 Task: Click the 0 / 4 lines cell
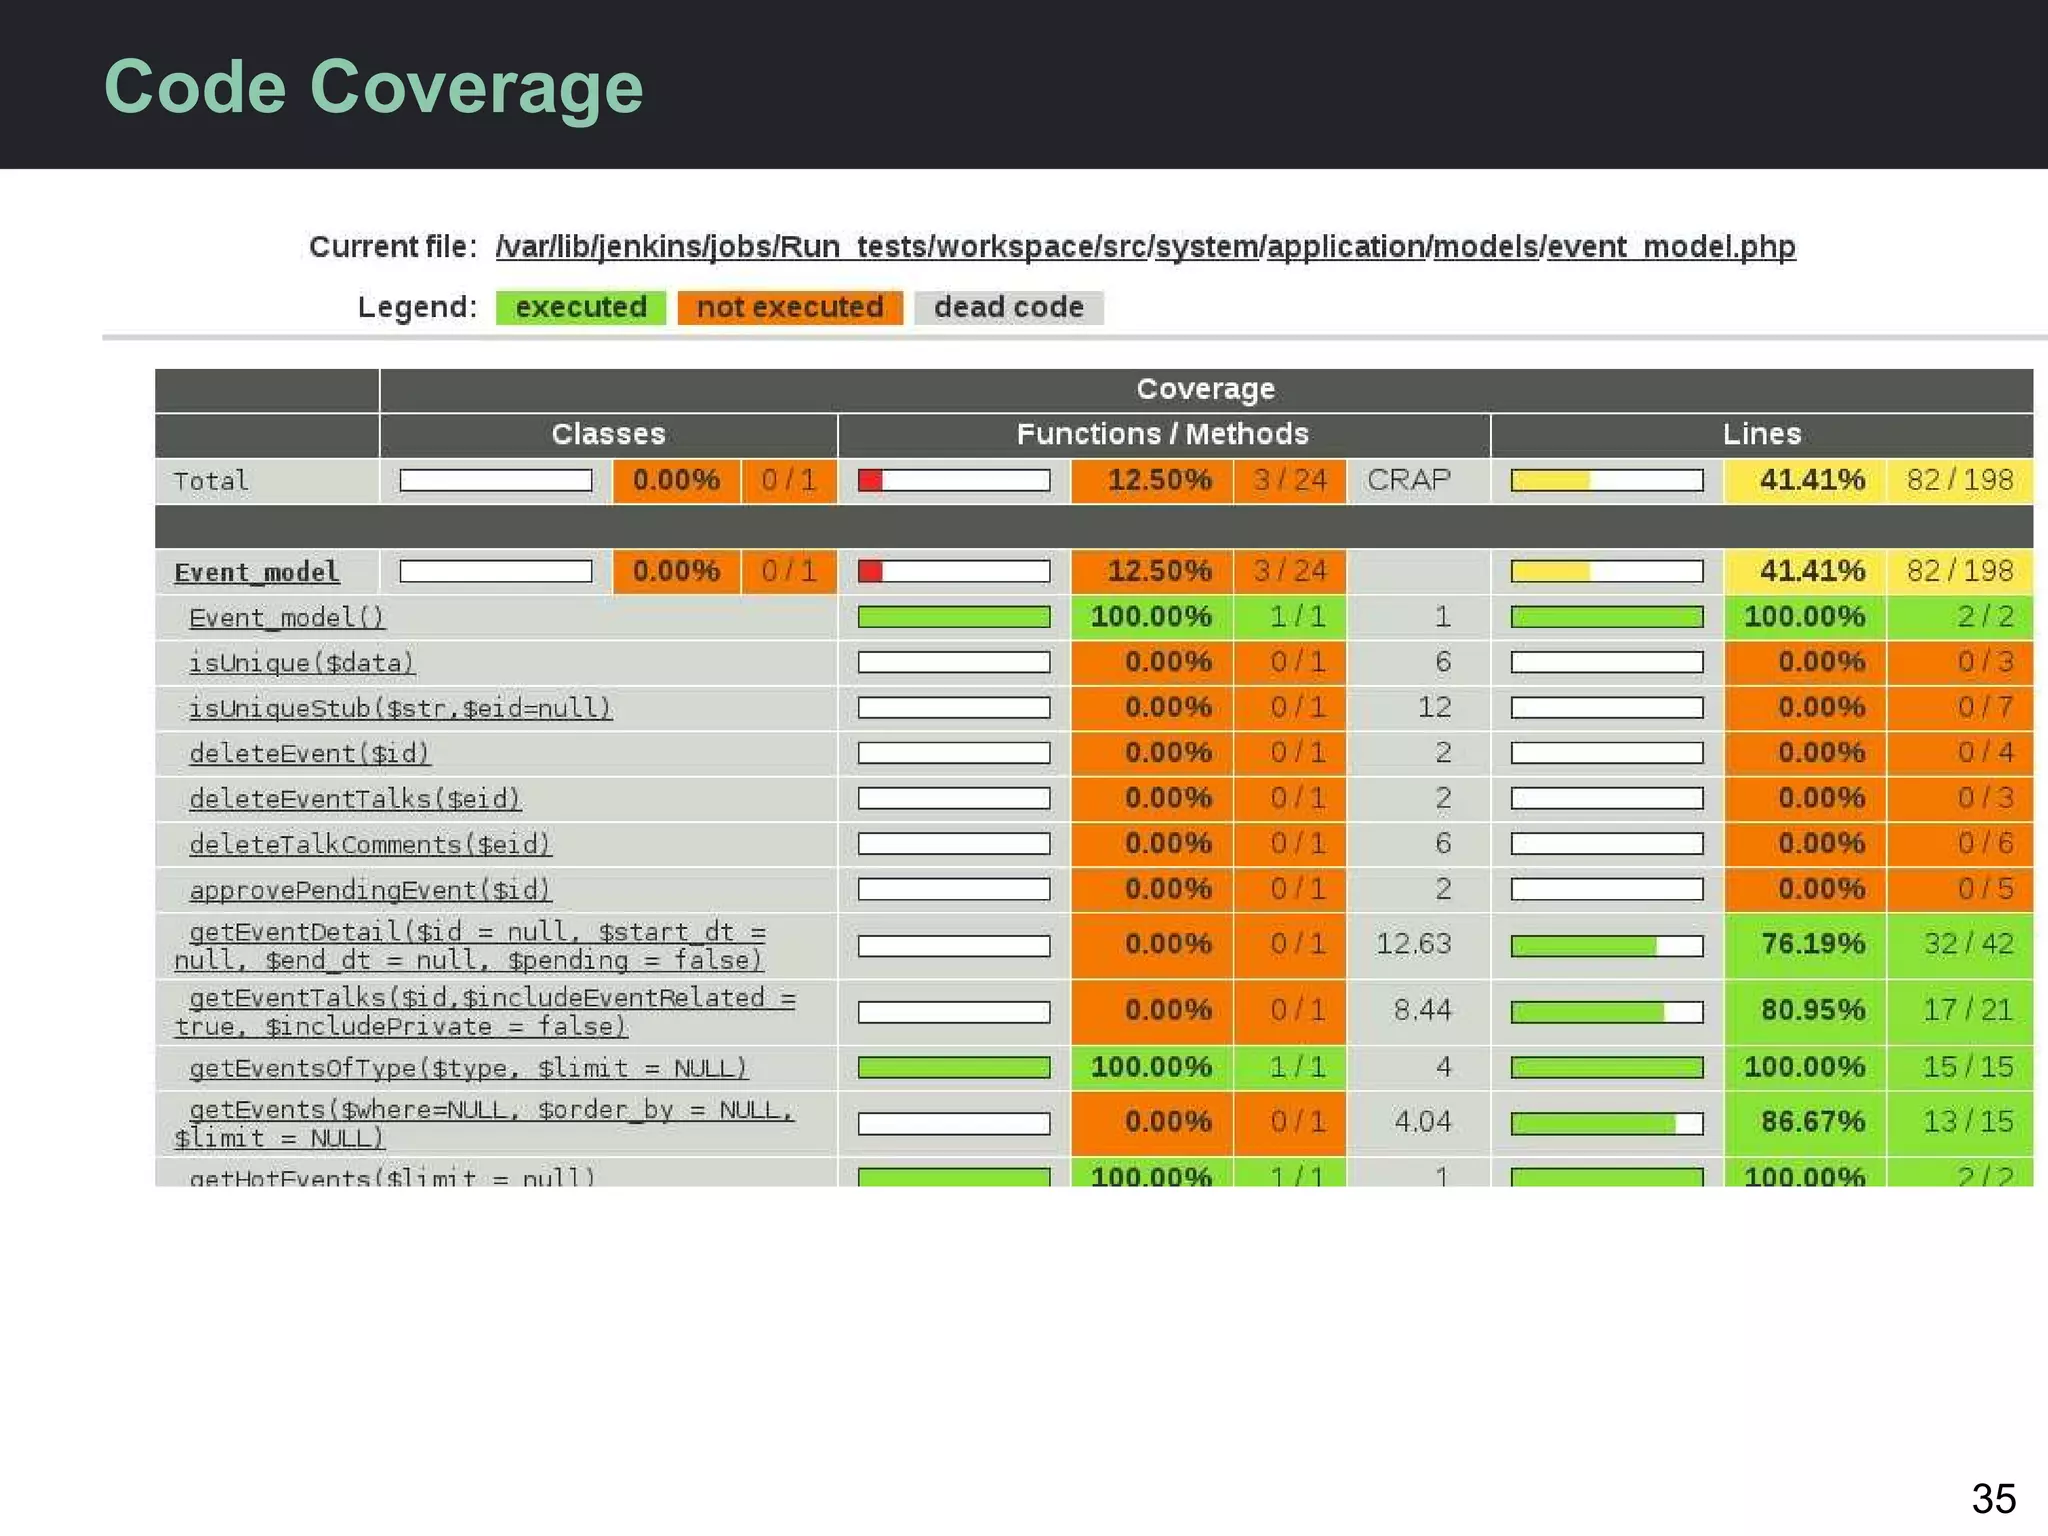(x=1960, y=752)
